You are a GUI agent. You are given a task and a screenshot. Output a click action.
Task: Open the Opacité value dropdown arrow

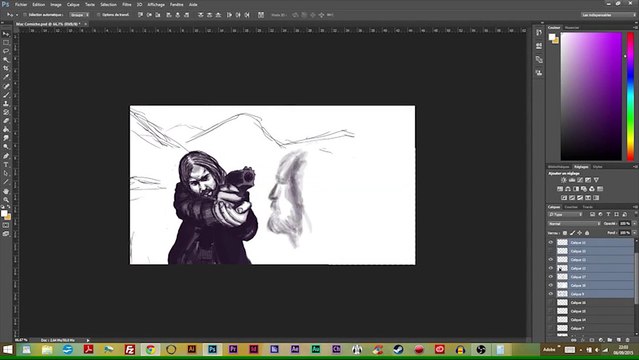click(634, 223)
